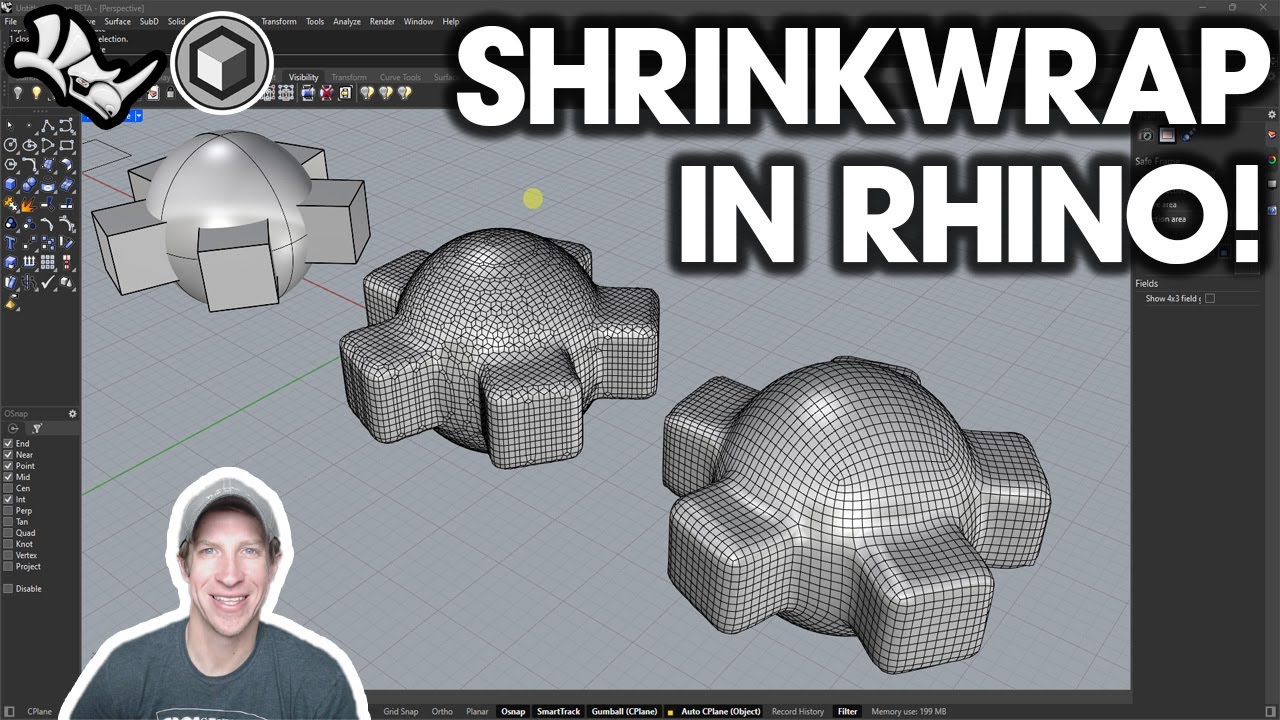1280x720 pixels.
Task: Toggle SmartTrack in status bar
Action: pos(558,711)
